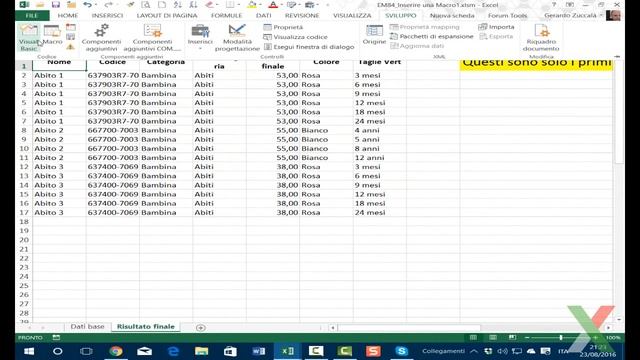Screen dimensions: 640x360
Task: Open the Macro list button
Action: [x=52, y=35]
